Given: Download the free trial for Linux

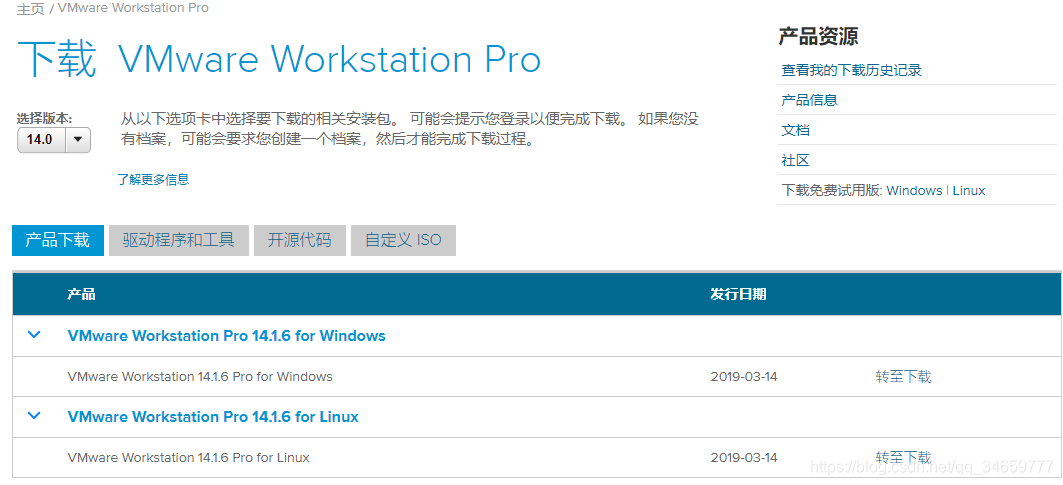Looking at the screenshot, I should [x=969, y=191].
